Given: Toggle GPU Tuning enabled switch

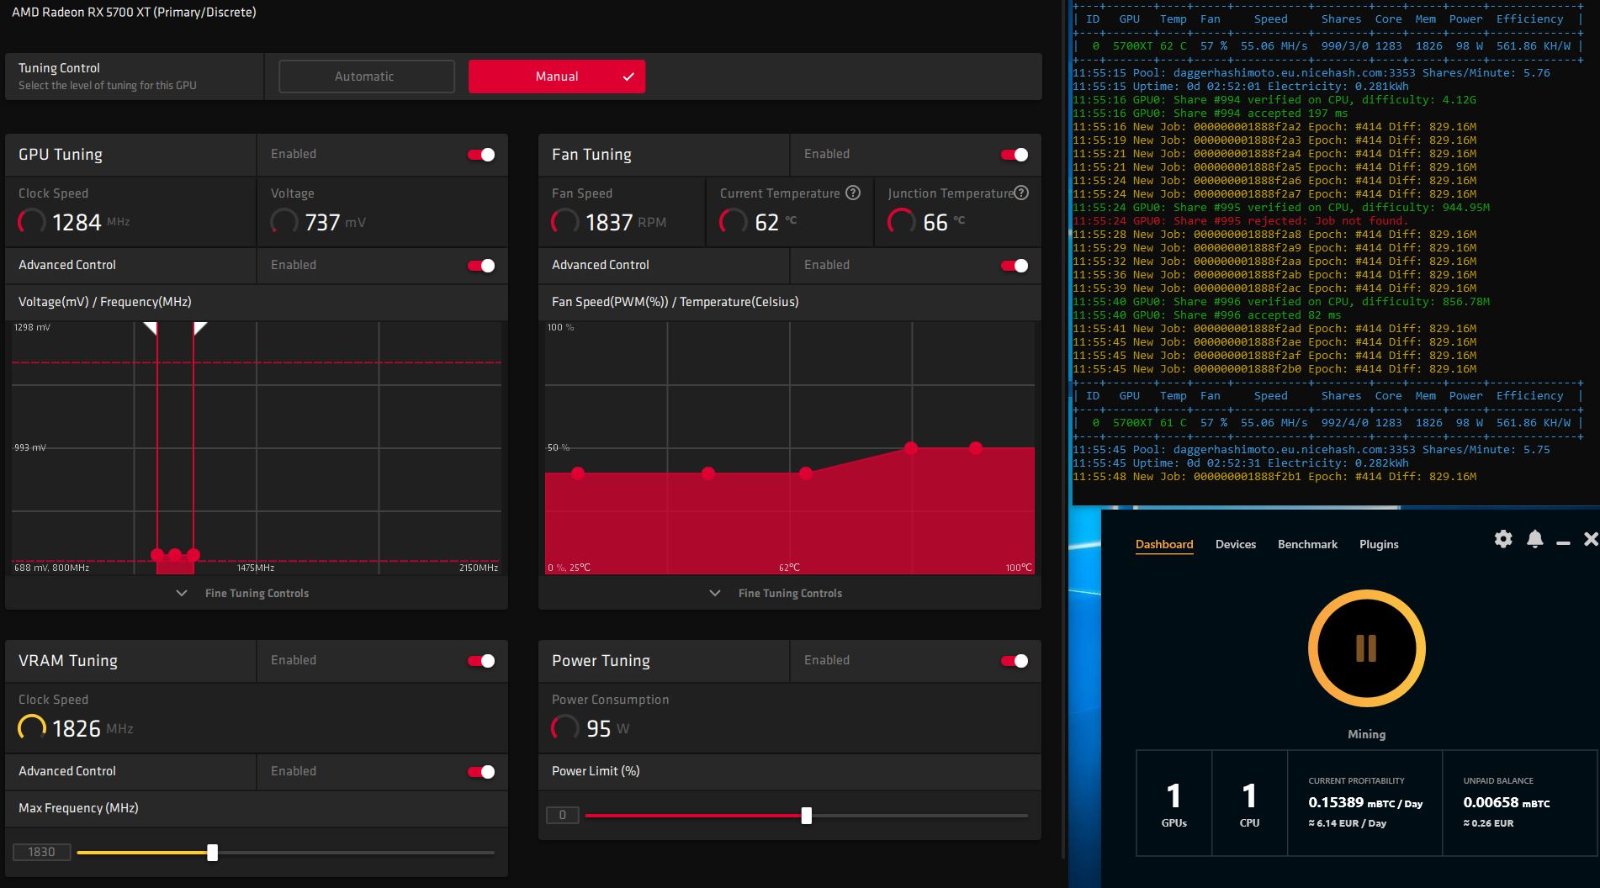Looking at the screenshot, I should tap(481, 154).
